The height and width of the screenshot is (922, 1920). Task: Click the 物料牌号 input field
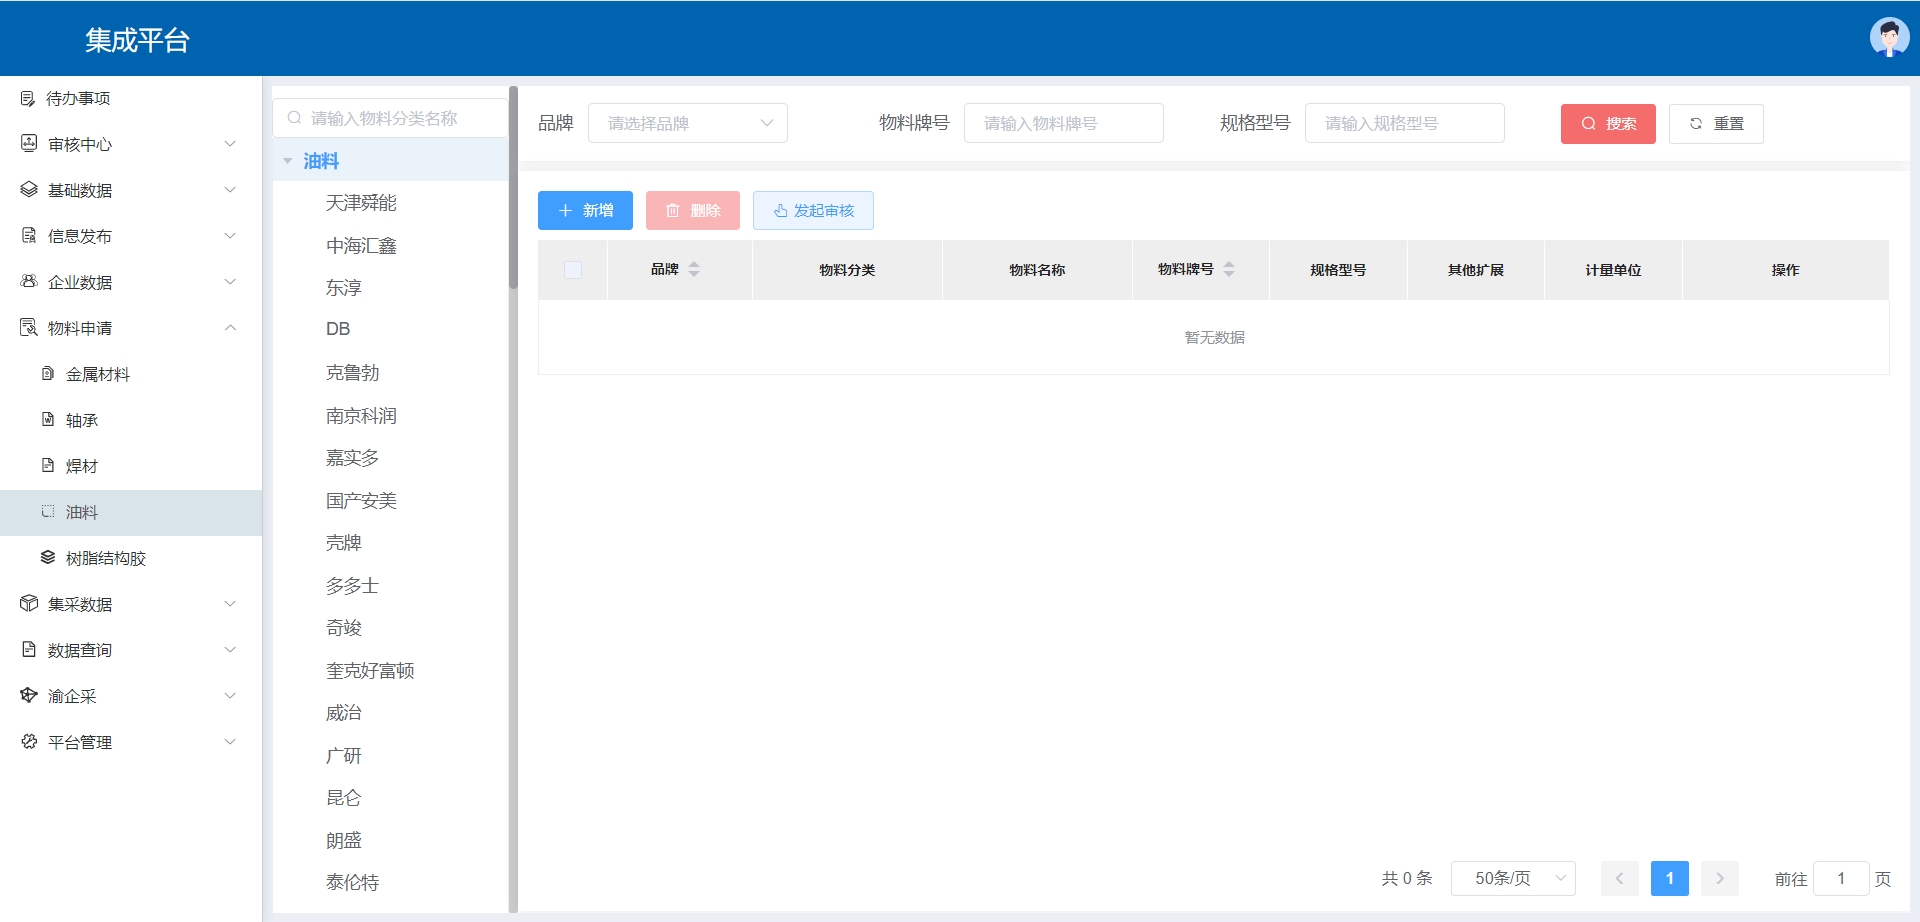tap(1063, 123)
